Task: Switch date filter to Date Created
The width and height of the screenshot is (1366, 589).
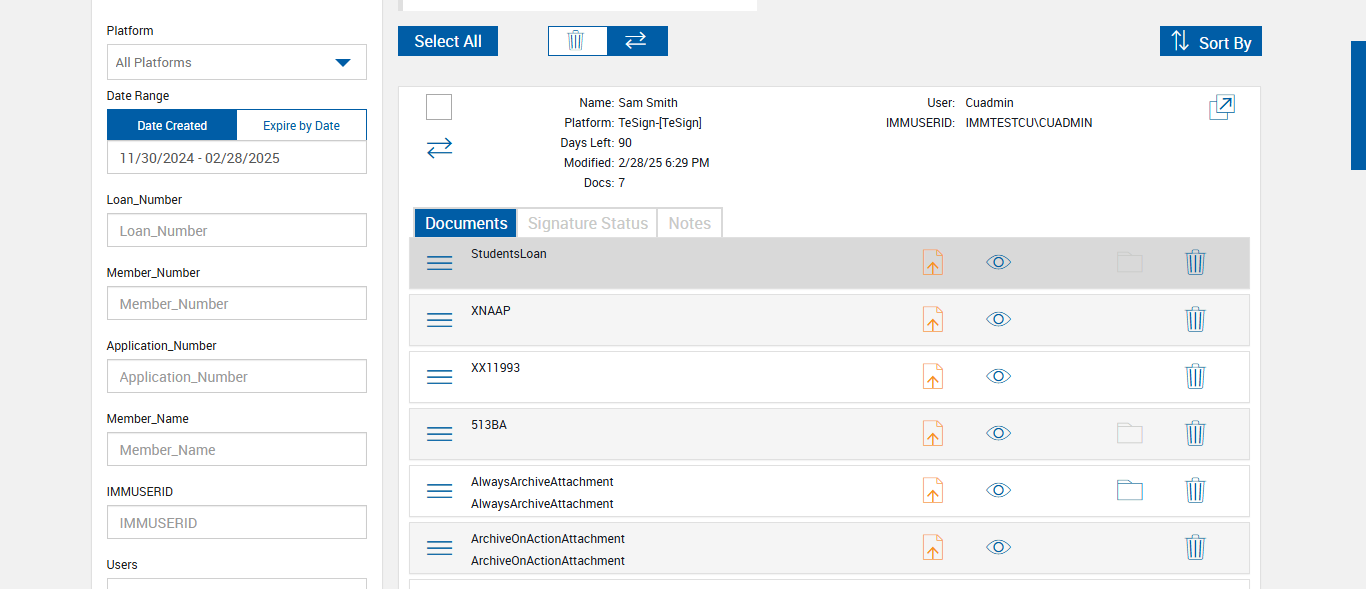Action: pos(172,125)
